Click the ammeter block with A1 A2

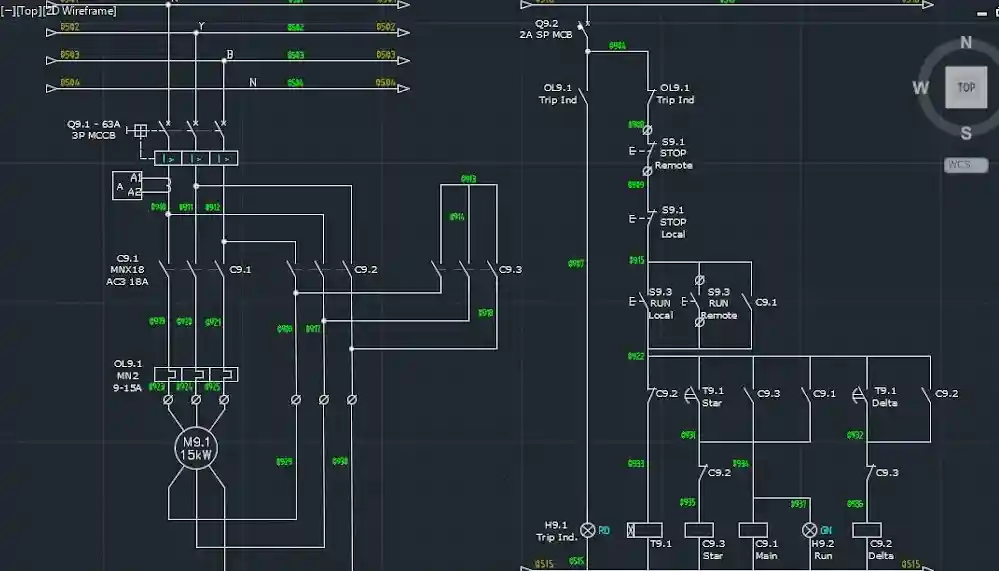(x=128, y=185)
